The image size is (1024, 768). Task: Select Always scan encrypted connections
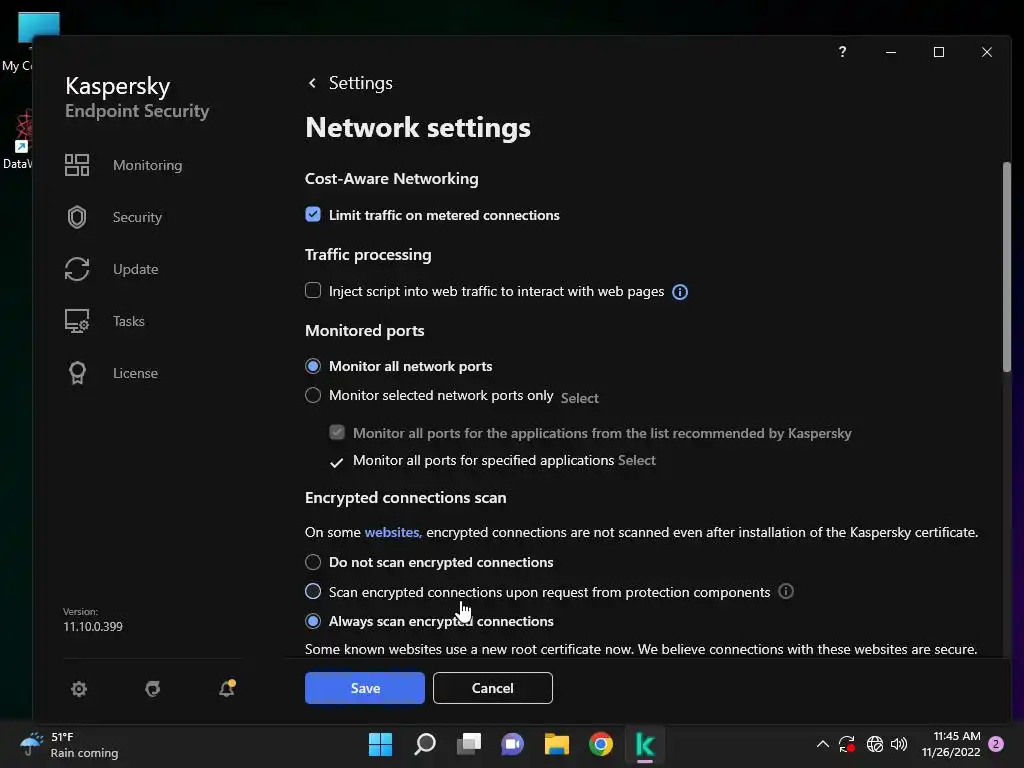pos(313,620)
